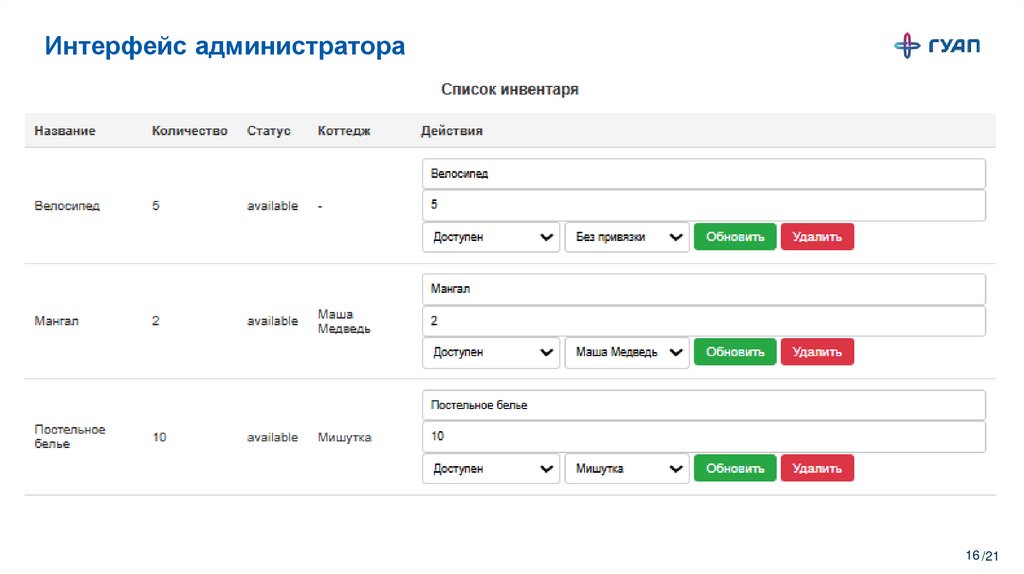
Task: Click the Список инвентаря heading
Action: [x=509, y=89]
